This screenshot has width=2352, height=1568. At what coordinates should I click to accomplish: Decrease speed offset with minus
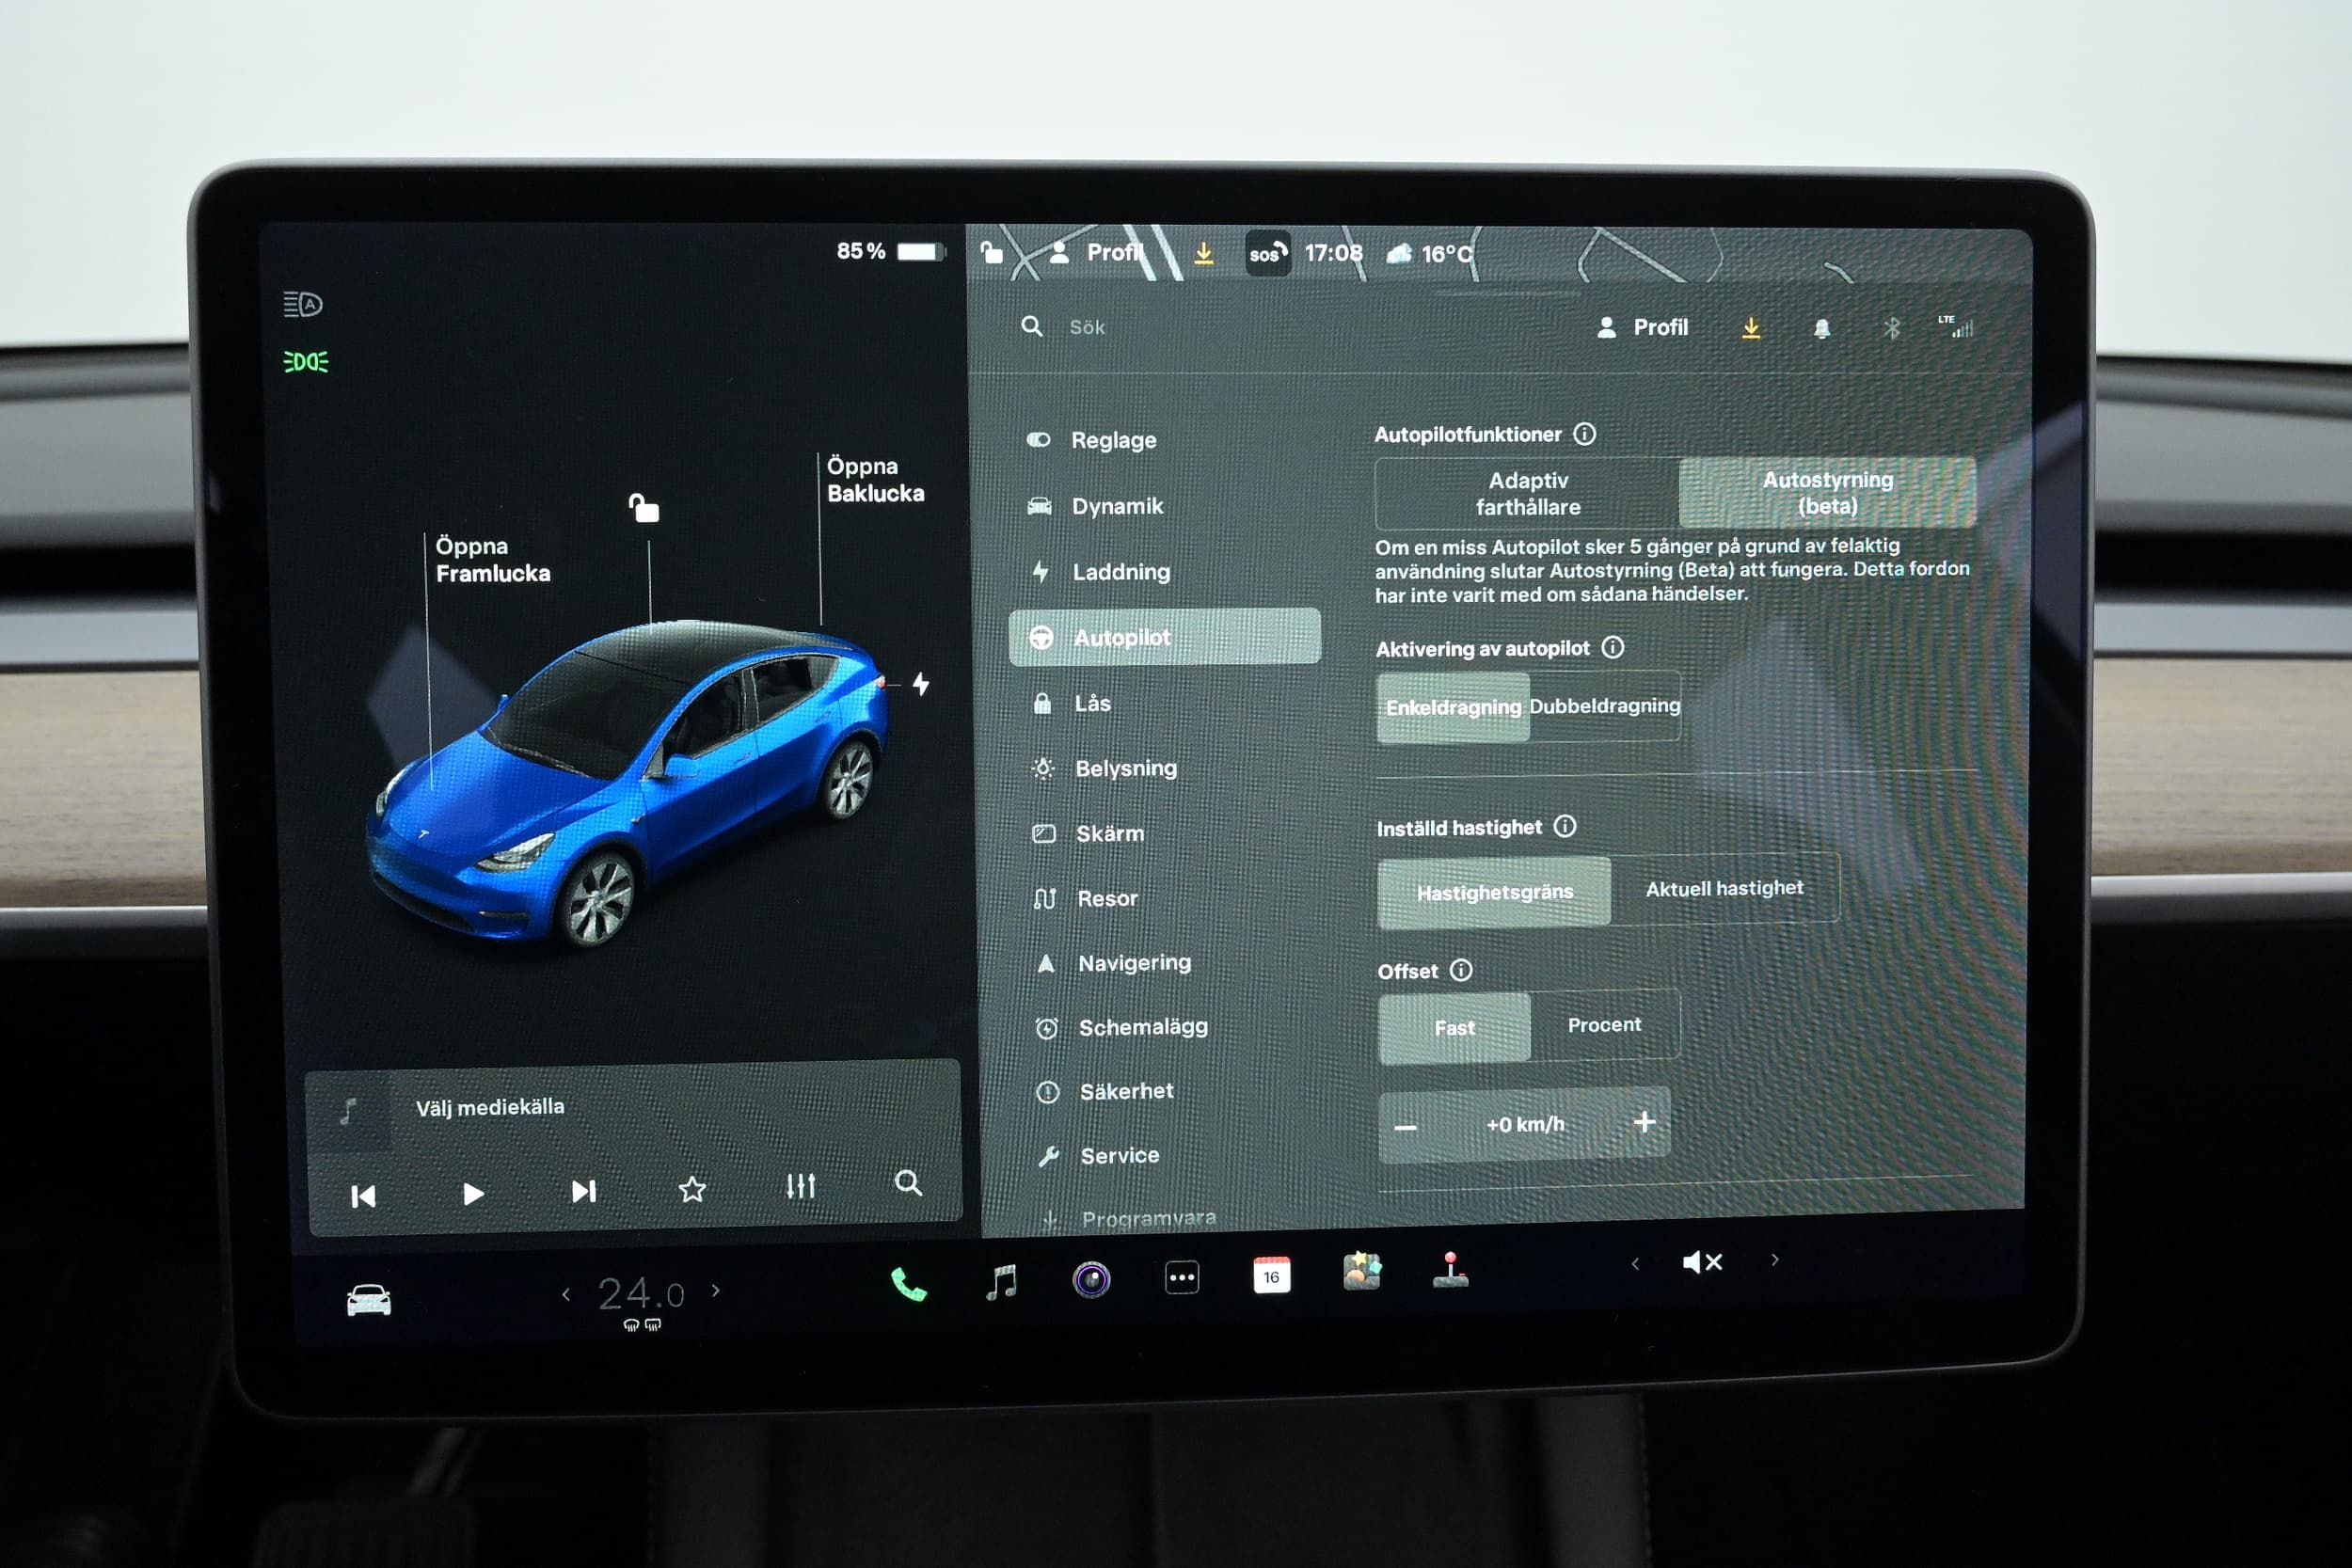click(1405, 1127)
